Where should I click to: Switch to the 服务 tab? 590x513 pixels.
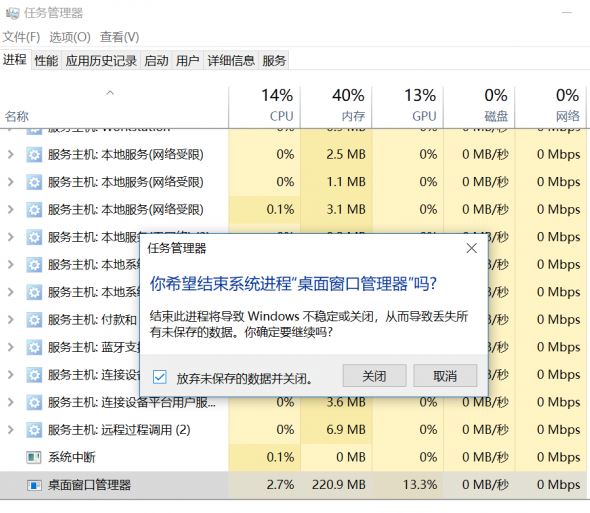coord(274,60)
